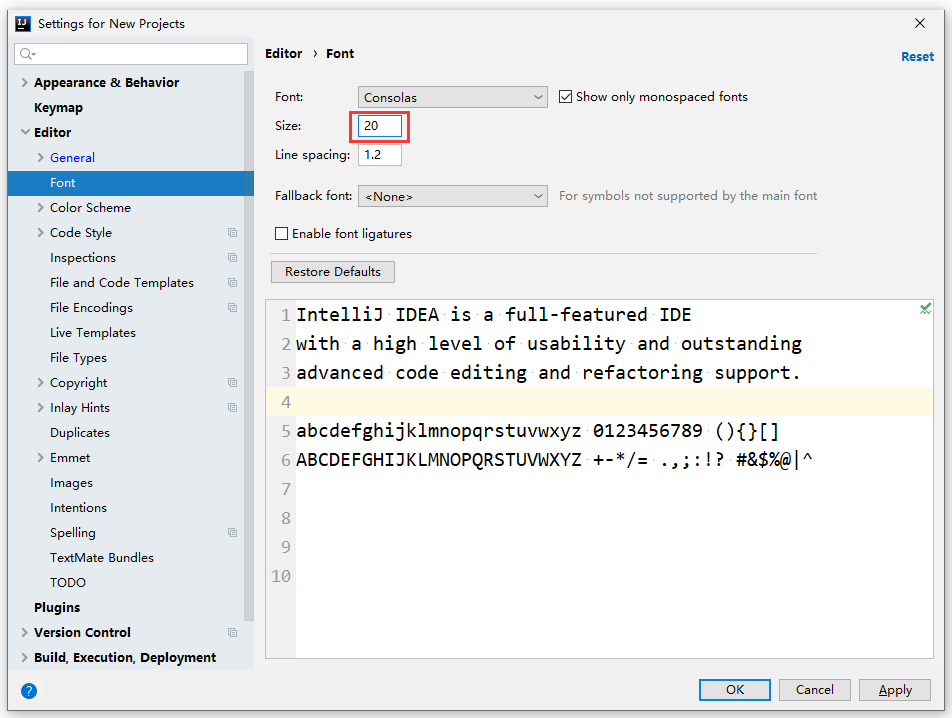Viewport: 952px width, 718px height.
Task: Click the settings tree vertical scrollbar
Action: (249, 346)
